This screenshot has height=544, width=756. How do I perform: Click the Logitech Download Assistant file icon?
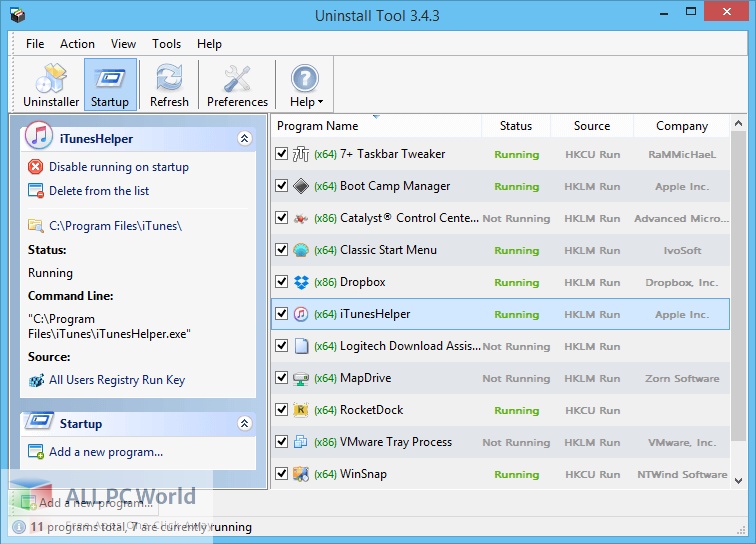[301, 346]
